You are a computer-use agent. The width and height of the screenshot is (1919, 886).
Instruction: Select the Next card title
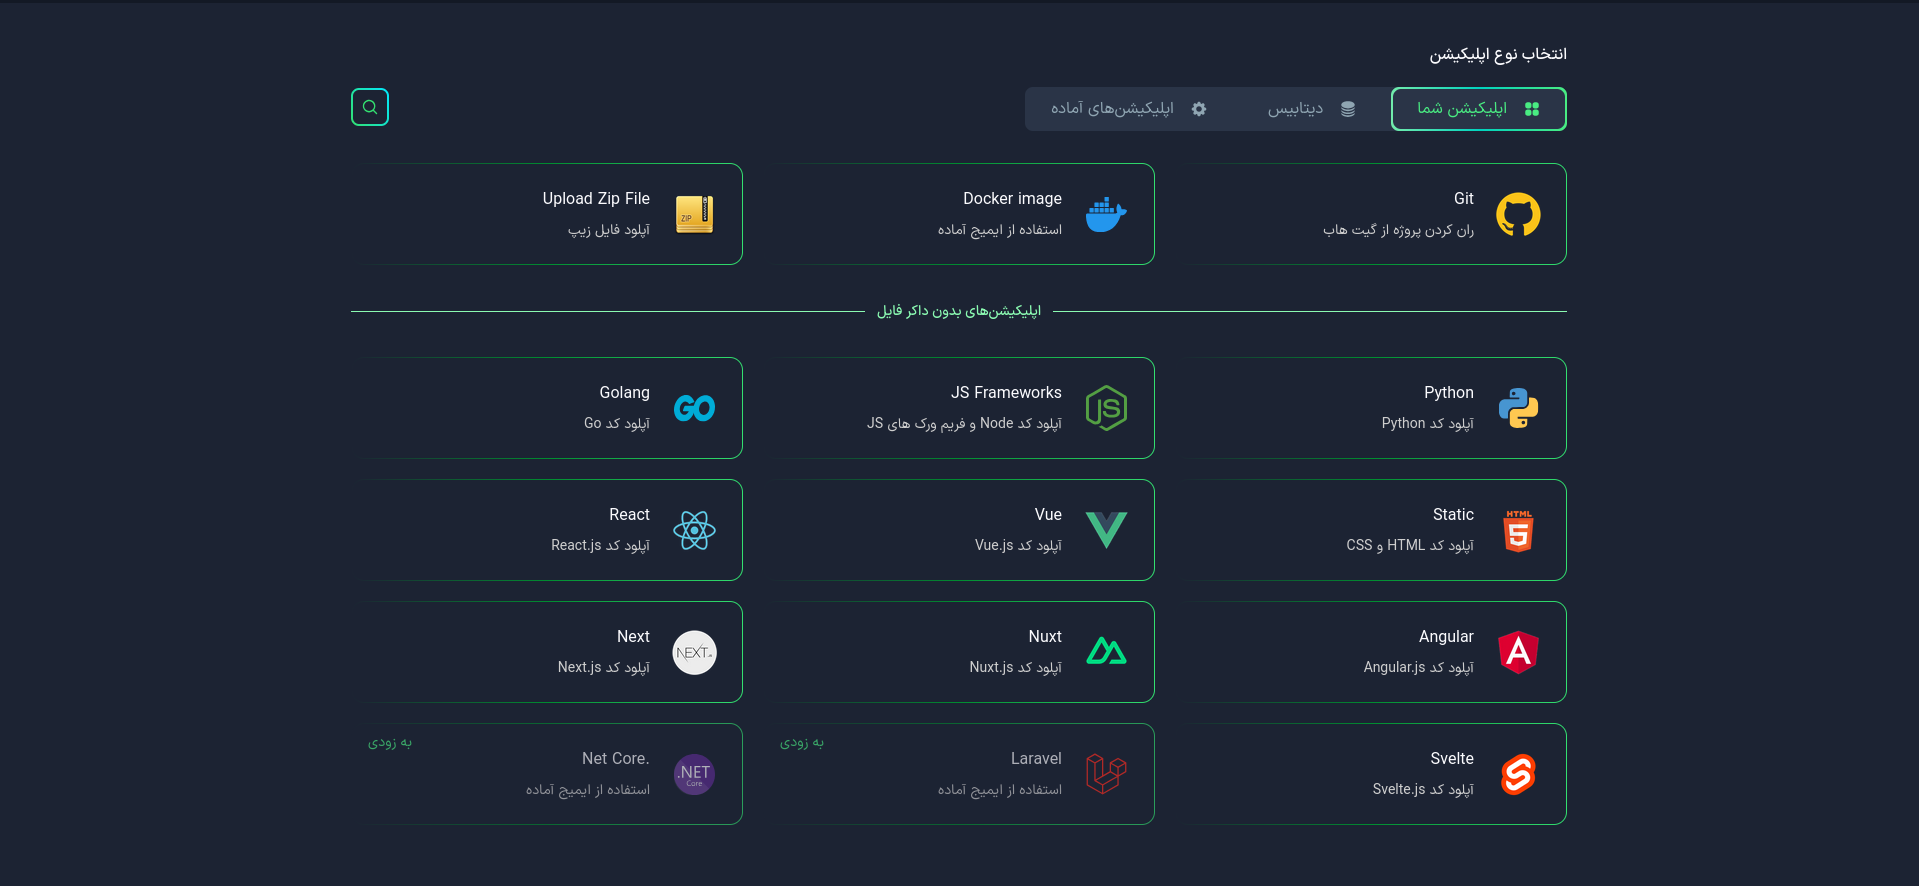pyautogui.click(x=633, y=636)
